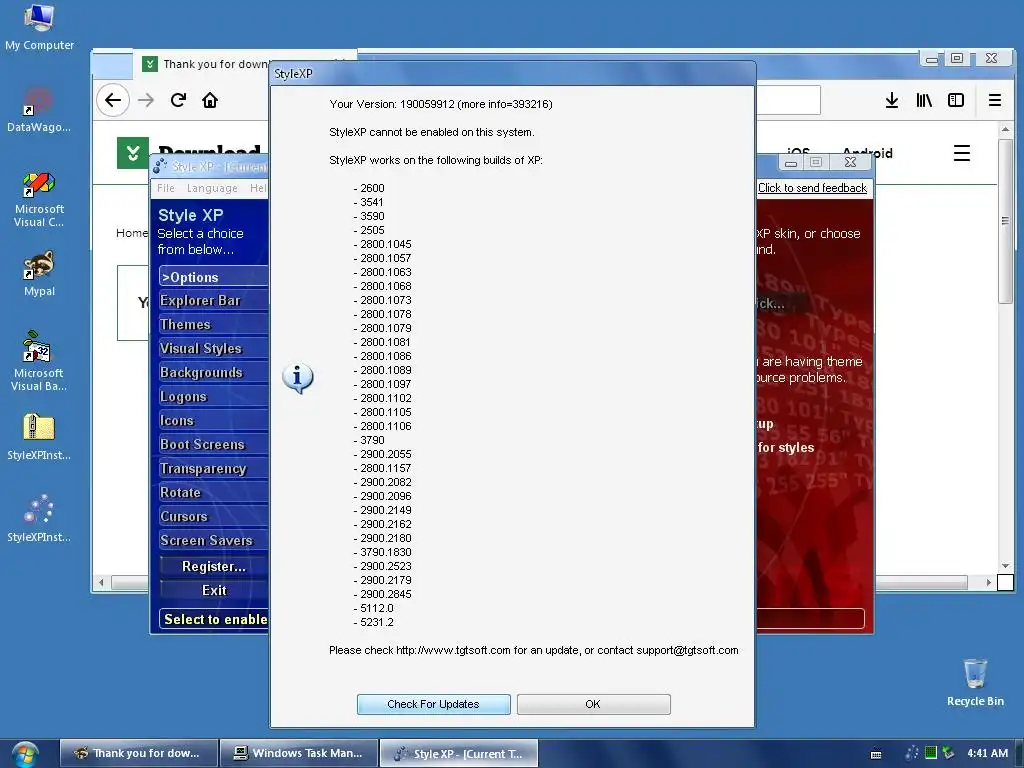Click browser scrollbar down arrow
Image resolution: width=1024 pixels, height=768 pixels.
point(1006,566)
